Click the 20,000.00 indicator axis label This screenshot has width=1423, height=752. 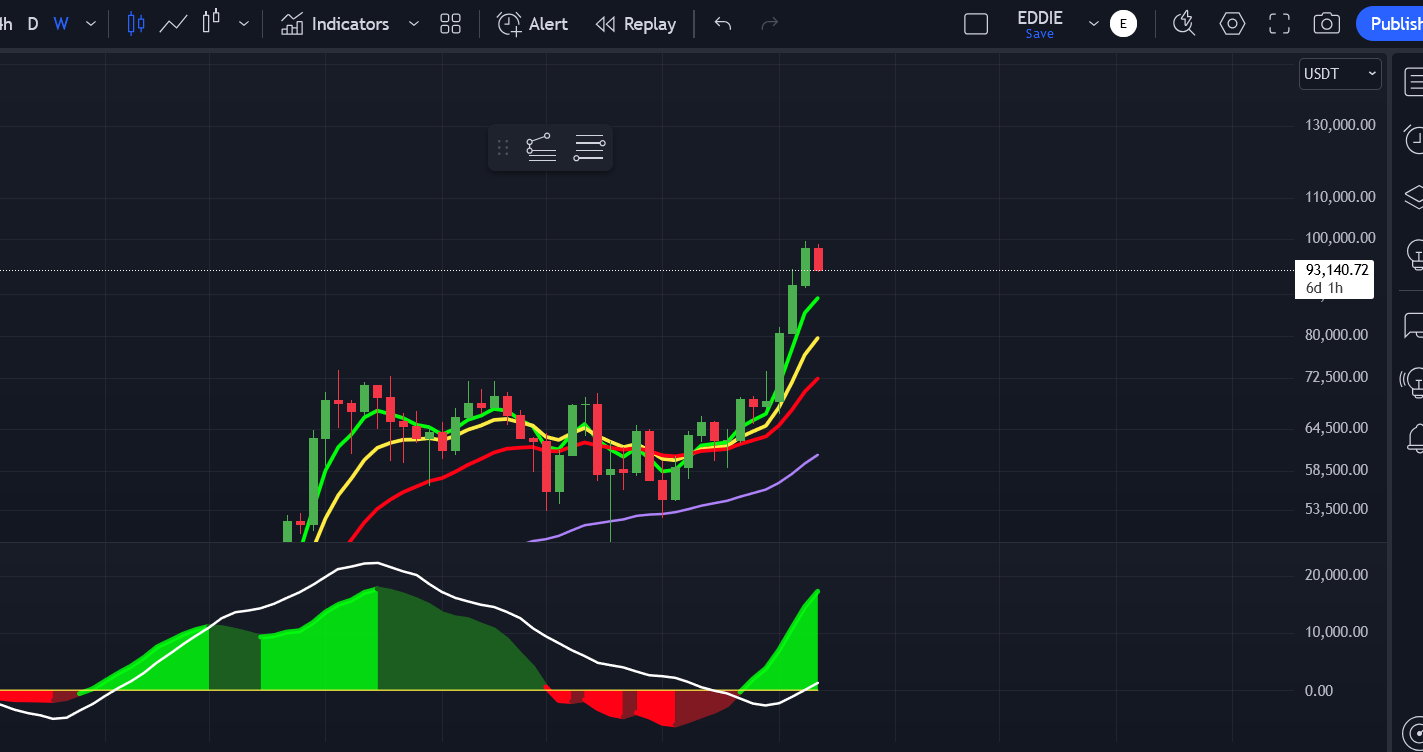click(1336, 575)
